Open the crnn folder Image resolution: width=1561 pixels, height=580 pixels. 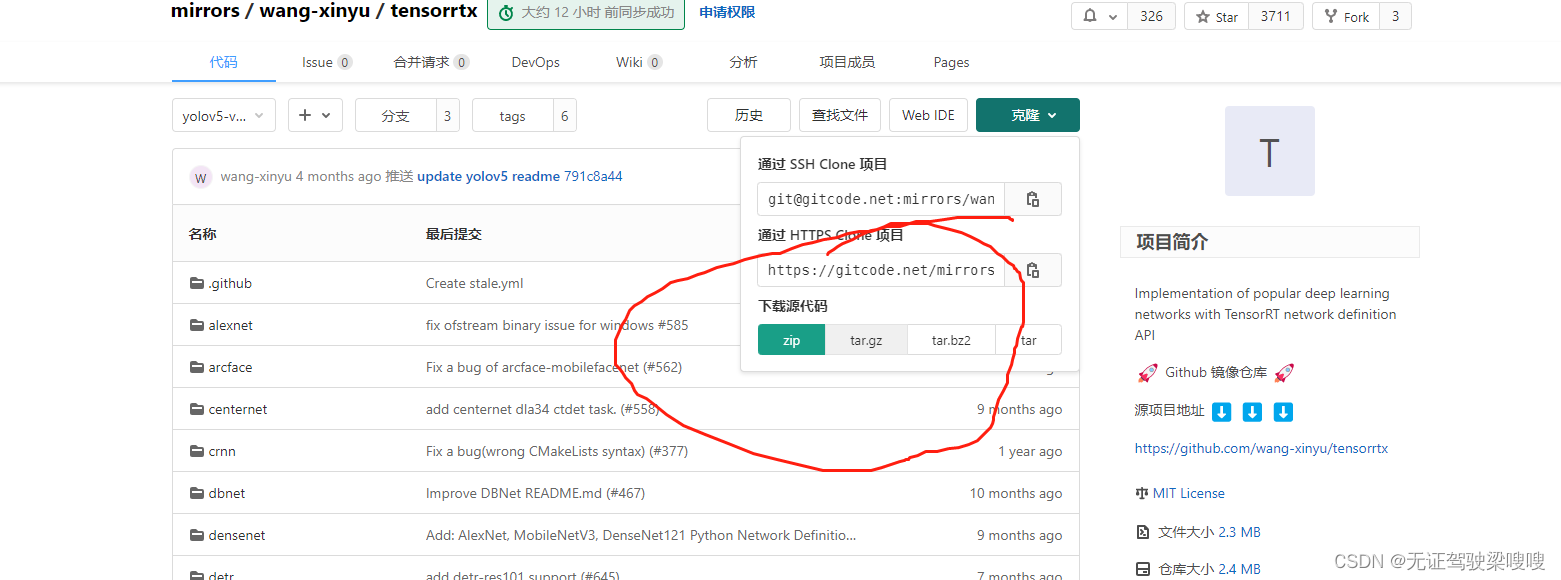pyautogui.click(x=222, y=451)
